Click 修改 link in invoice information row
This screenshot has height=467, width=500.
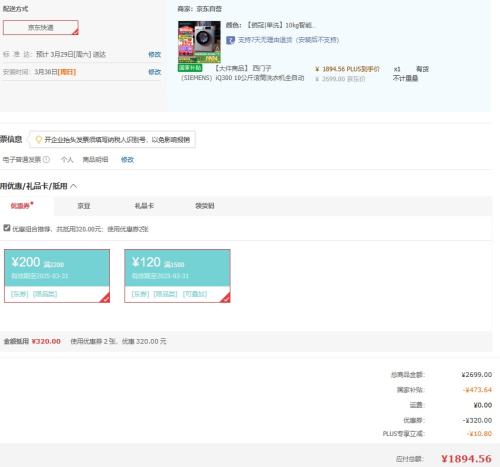[x=127, y=160]
